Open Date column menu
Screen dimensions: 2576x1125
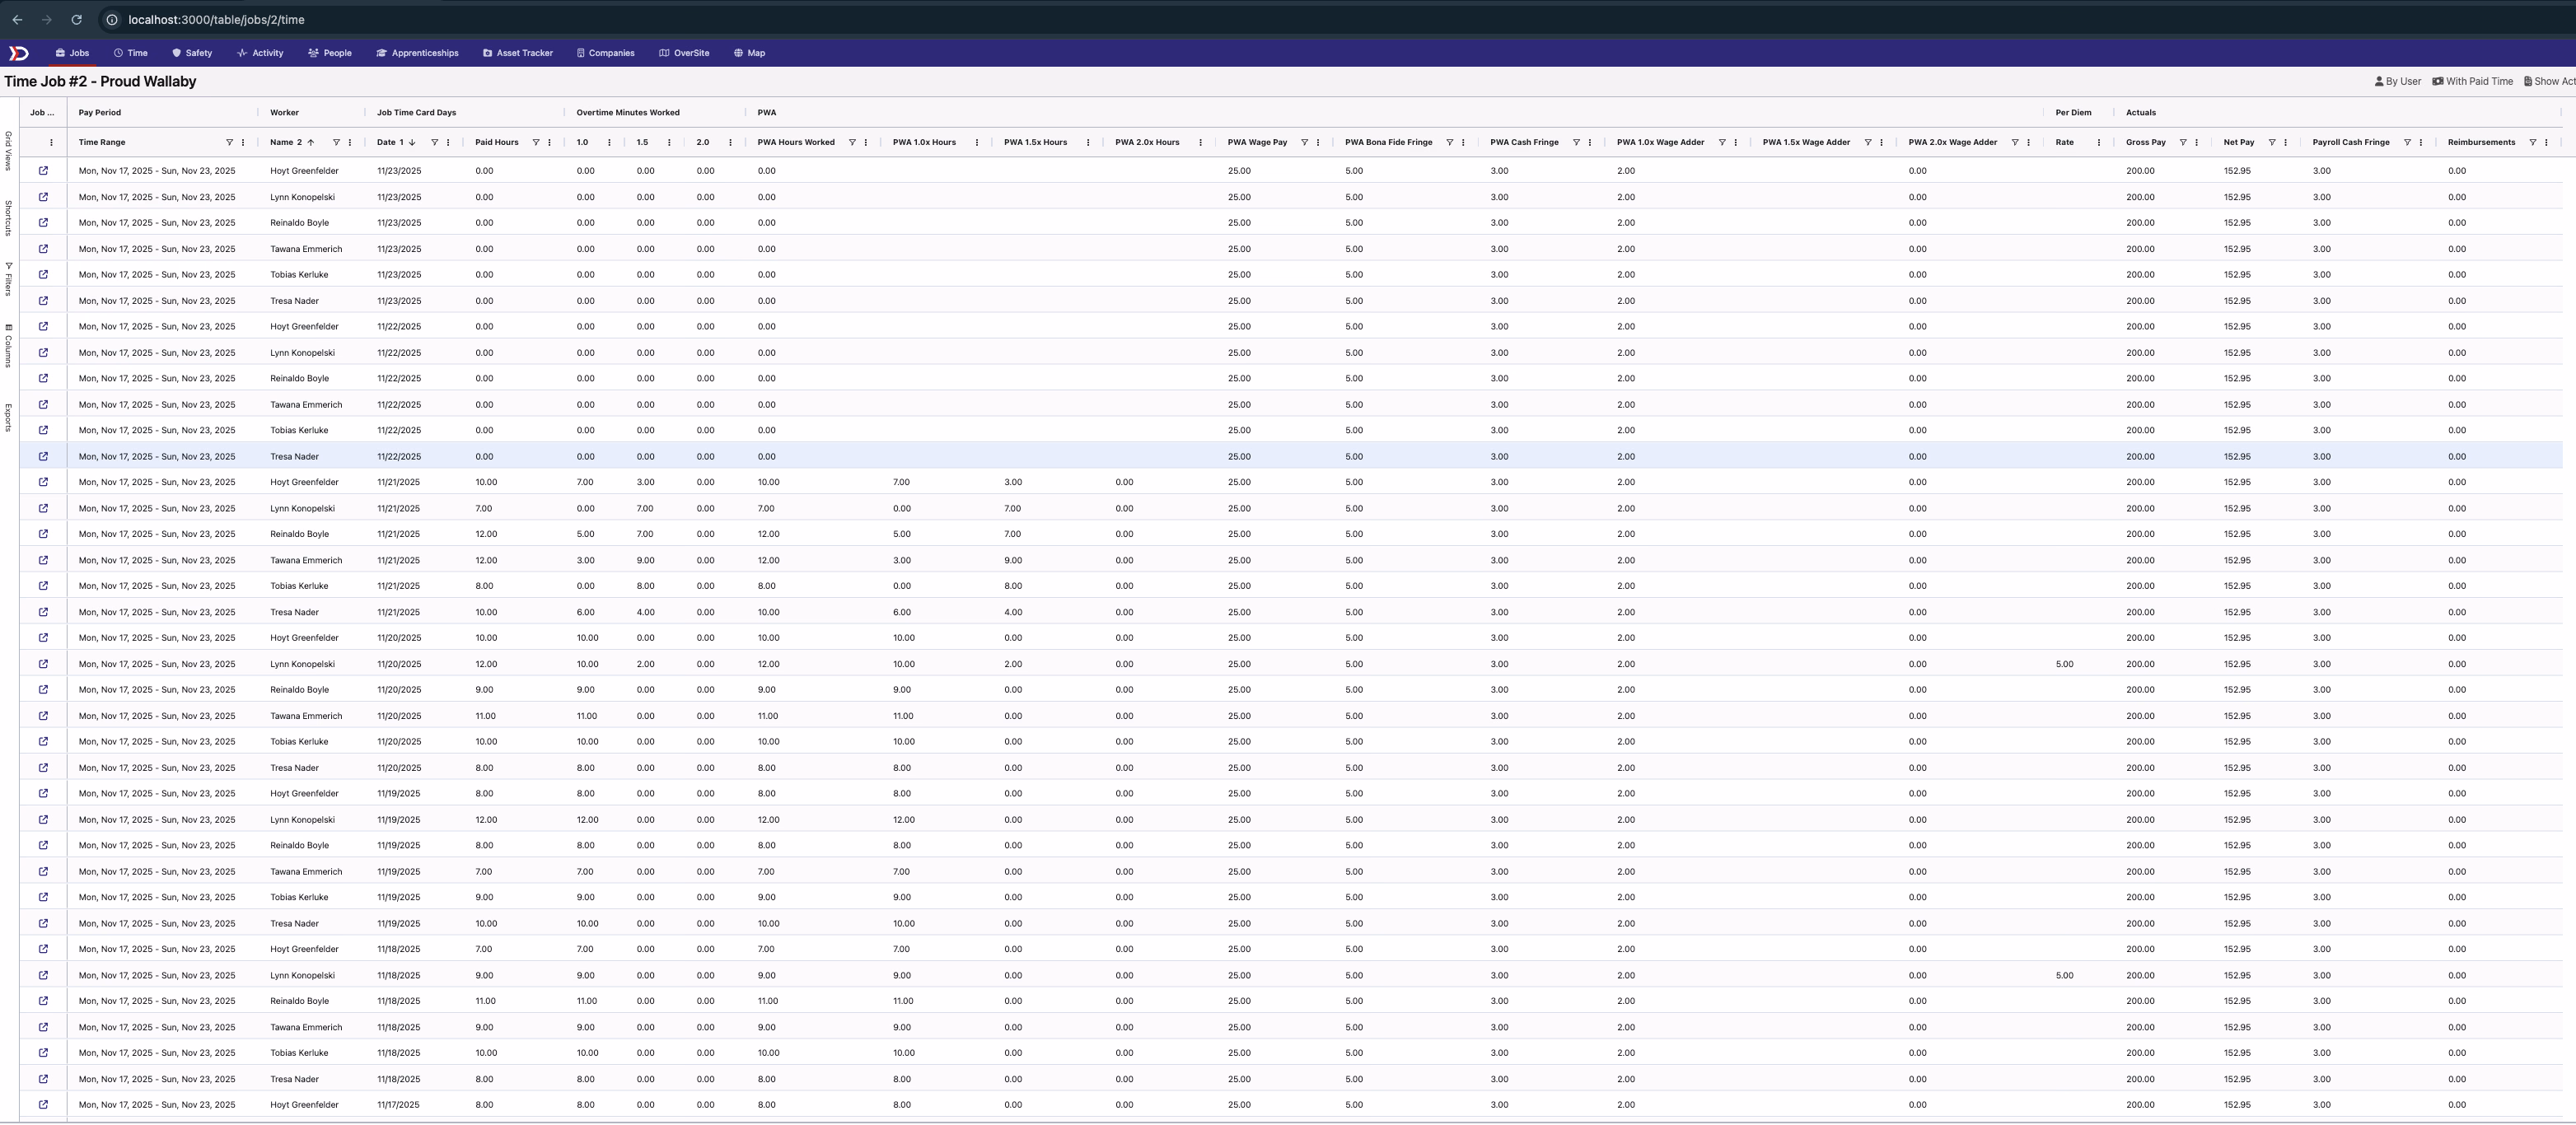448,142
